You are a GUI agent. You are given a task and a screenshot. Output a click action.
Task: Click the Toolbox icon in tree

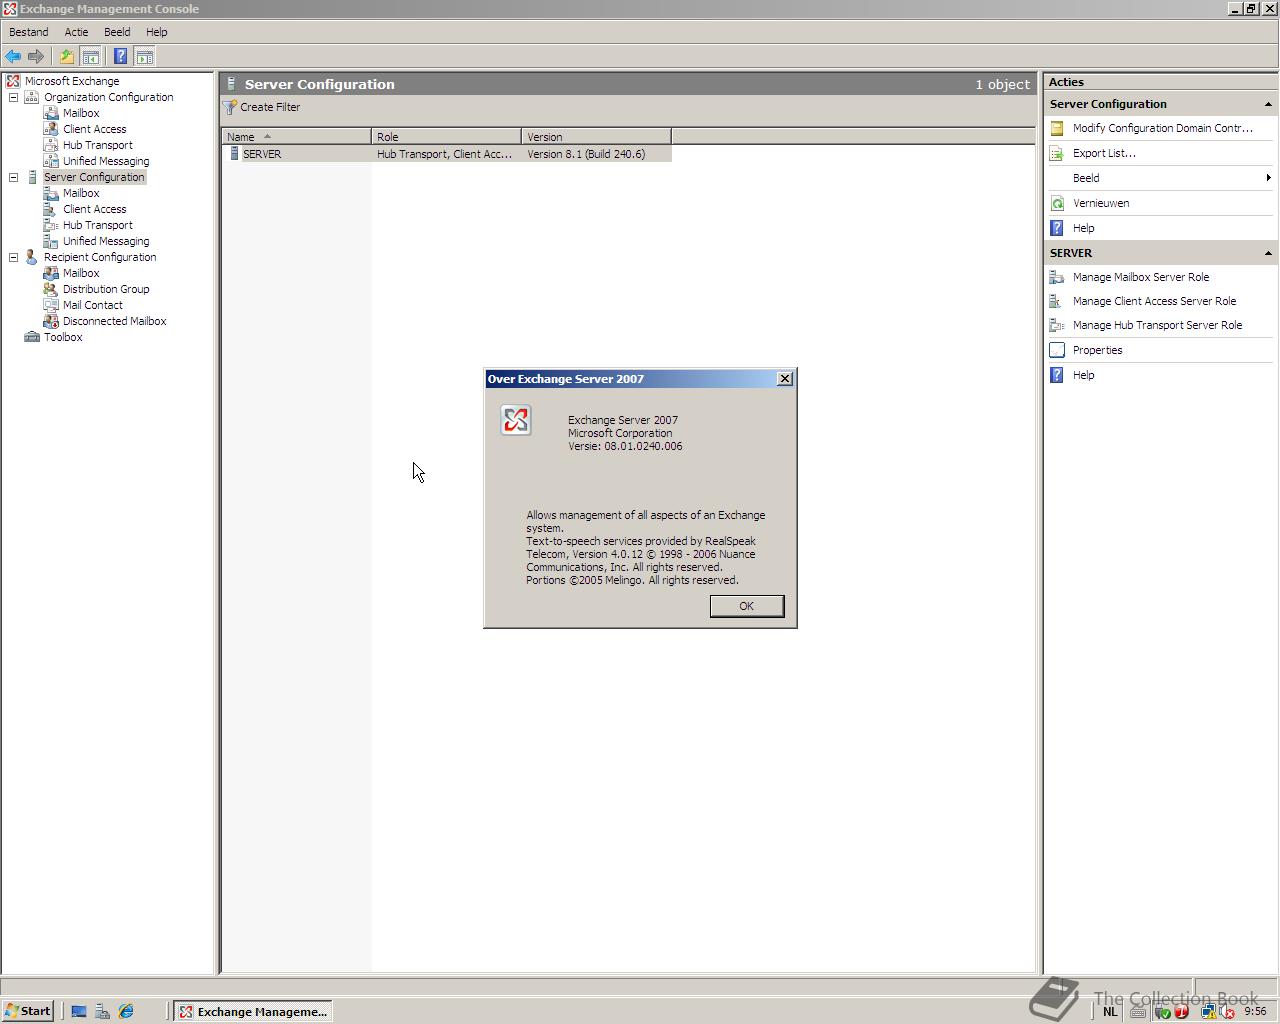pos(32,337)
